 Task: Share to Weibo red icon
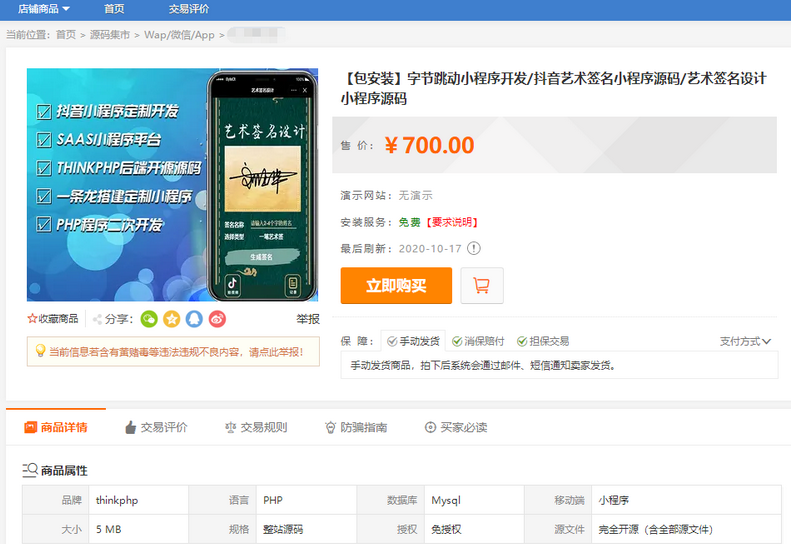point(217,319)
